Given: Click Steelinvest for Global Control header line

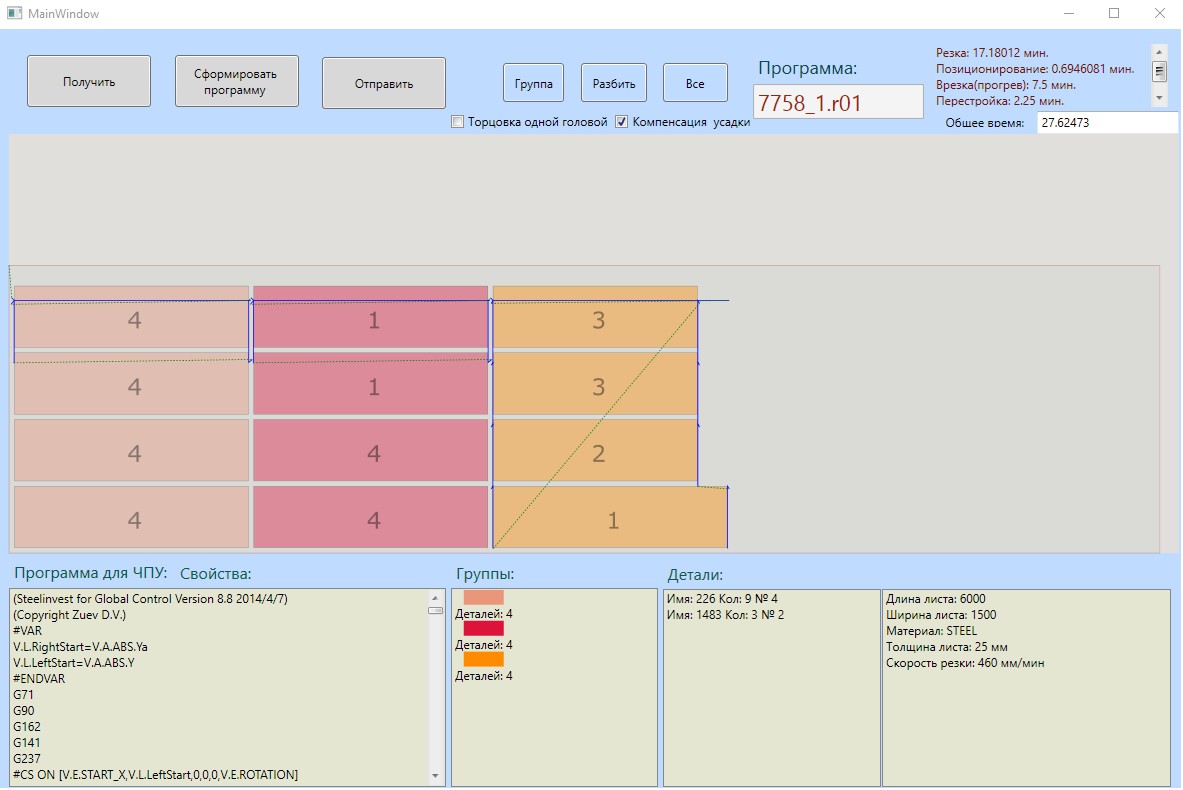Looking at the screenshot, I should coord(150,599).
